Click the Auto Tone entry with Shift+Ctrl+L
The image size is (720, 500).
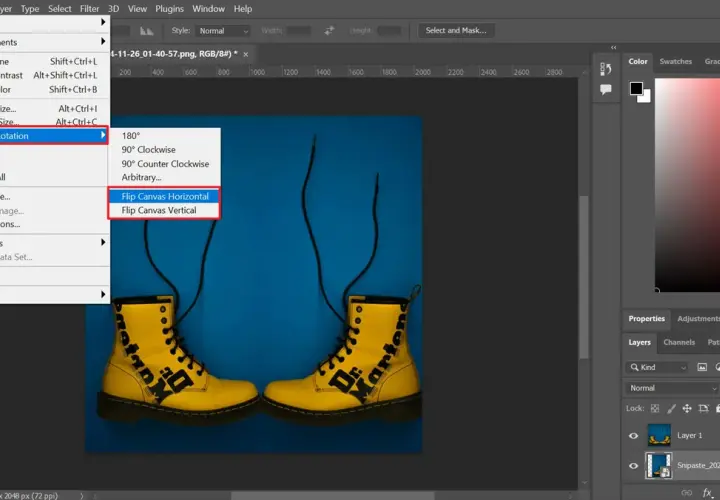pos(54,61)
